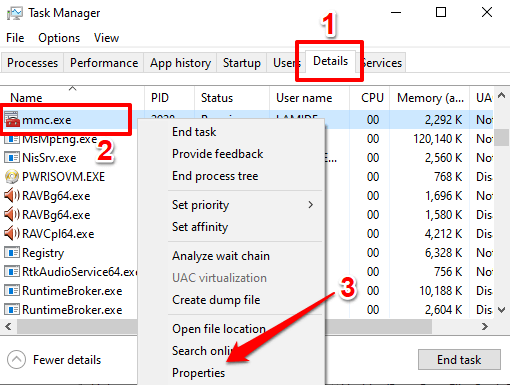Click the vertical scrollbar down arrow
The image size is (510, 385).
[501, 310]
